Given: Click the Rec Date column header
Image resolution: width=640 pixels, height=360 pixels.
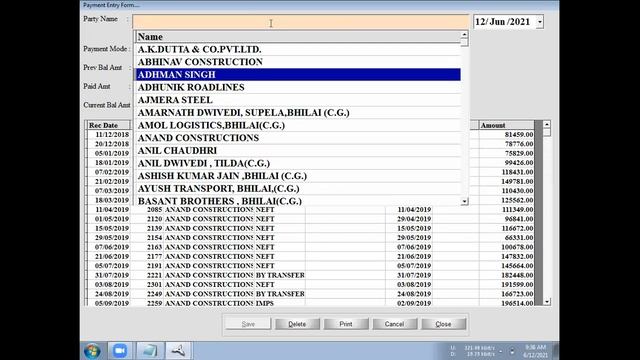Looking at the screenshot, I should (108, 125).
